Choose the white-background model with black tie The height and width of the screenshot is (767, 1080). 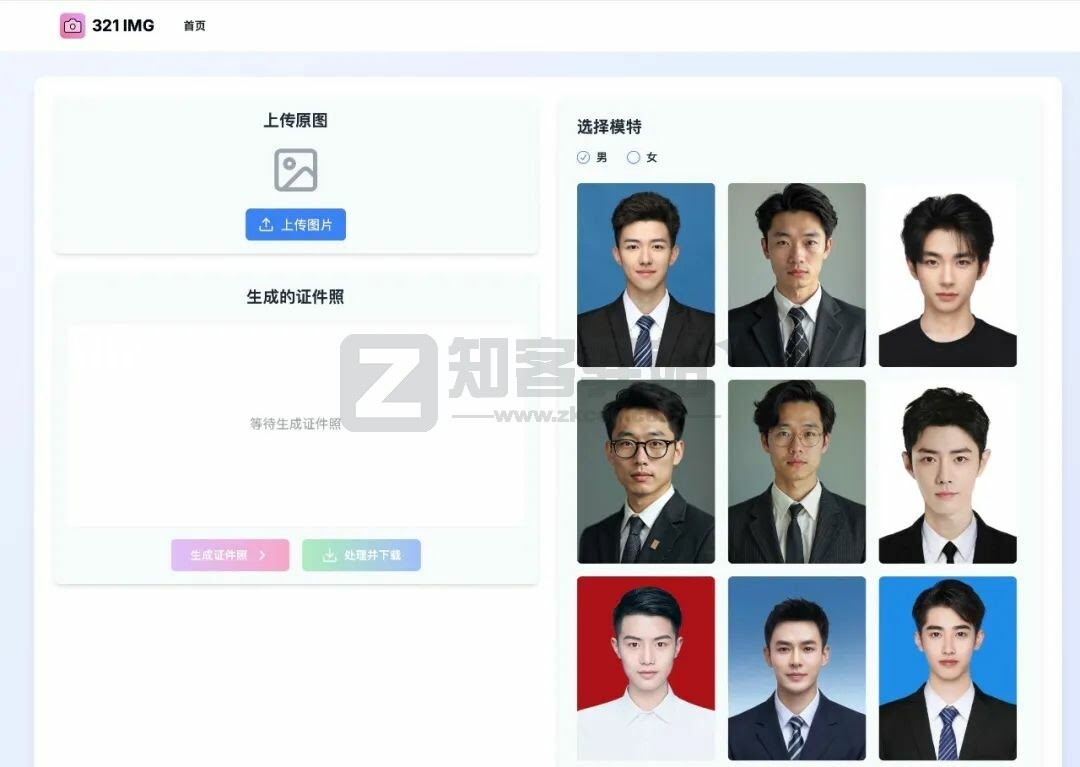(x=948, y=472)
